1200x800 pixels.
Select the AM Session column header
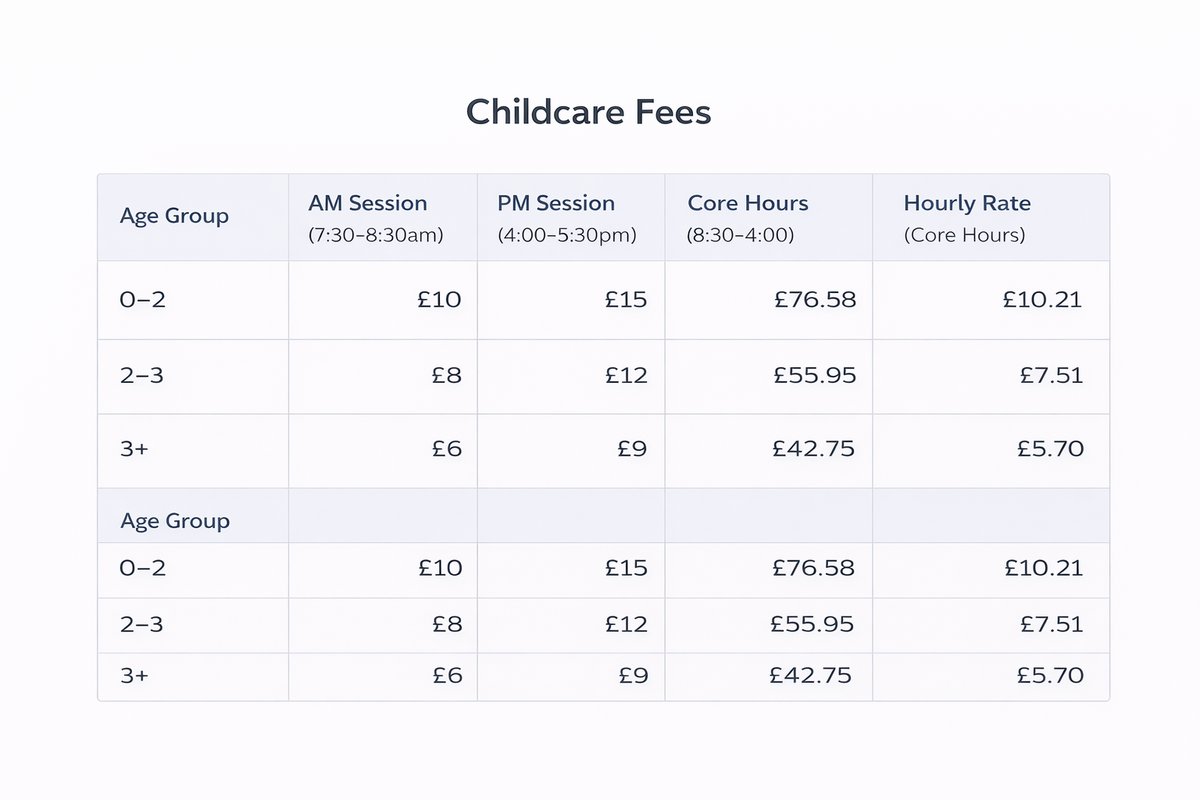(368, 203)
